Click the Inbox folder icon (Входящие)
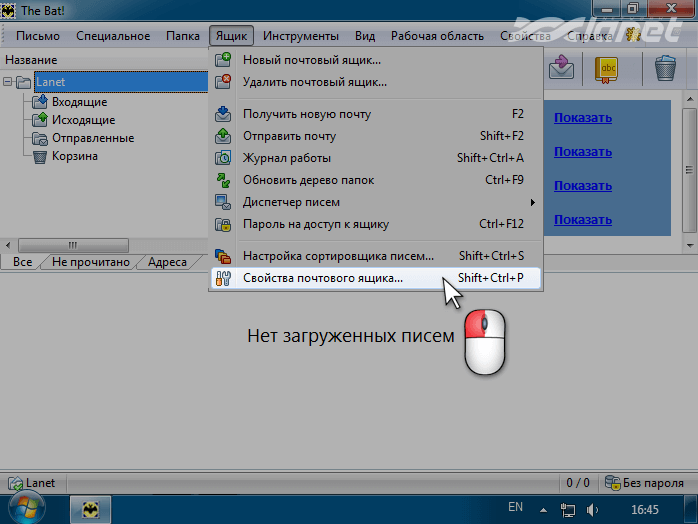This screenshot has width=698, height=524. pos(40,102)
